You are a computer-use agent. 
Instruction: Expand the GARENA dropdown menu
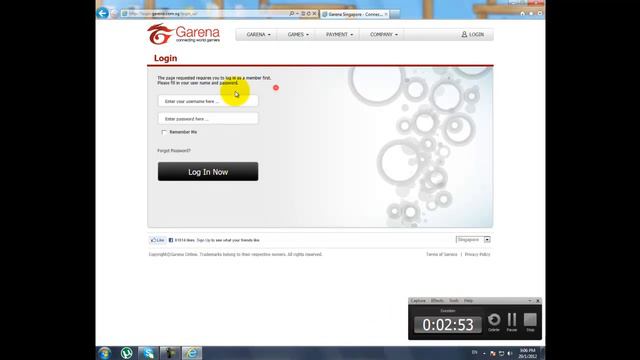coord(258,34)
